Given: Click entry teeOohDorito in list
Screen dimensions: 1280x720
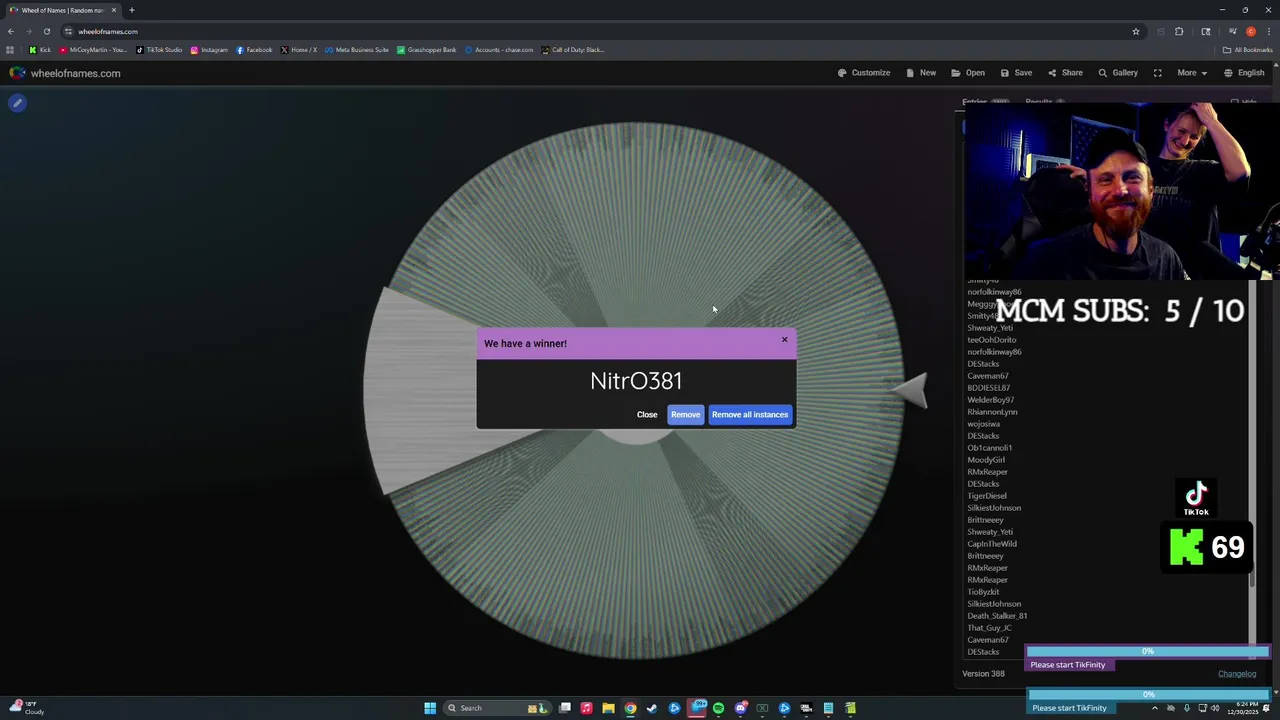Looking at the screenshot, I should coord(992,340).
